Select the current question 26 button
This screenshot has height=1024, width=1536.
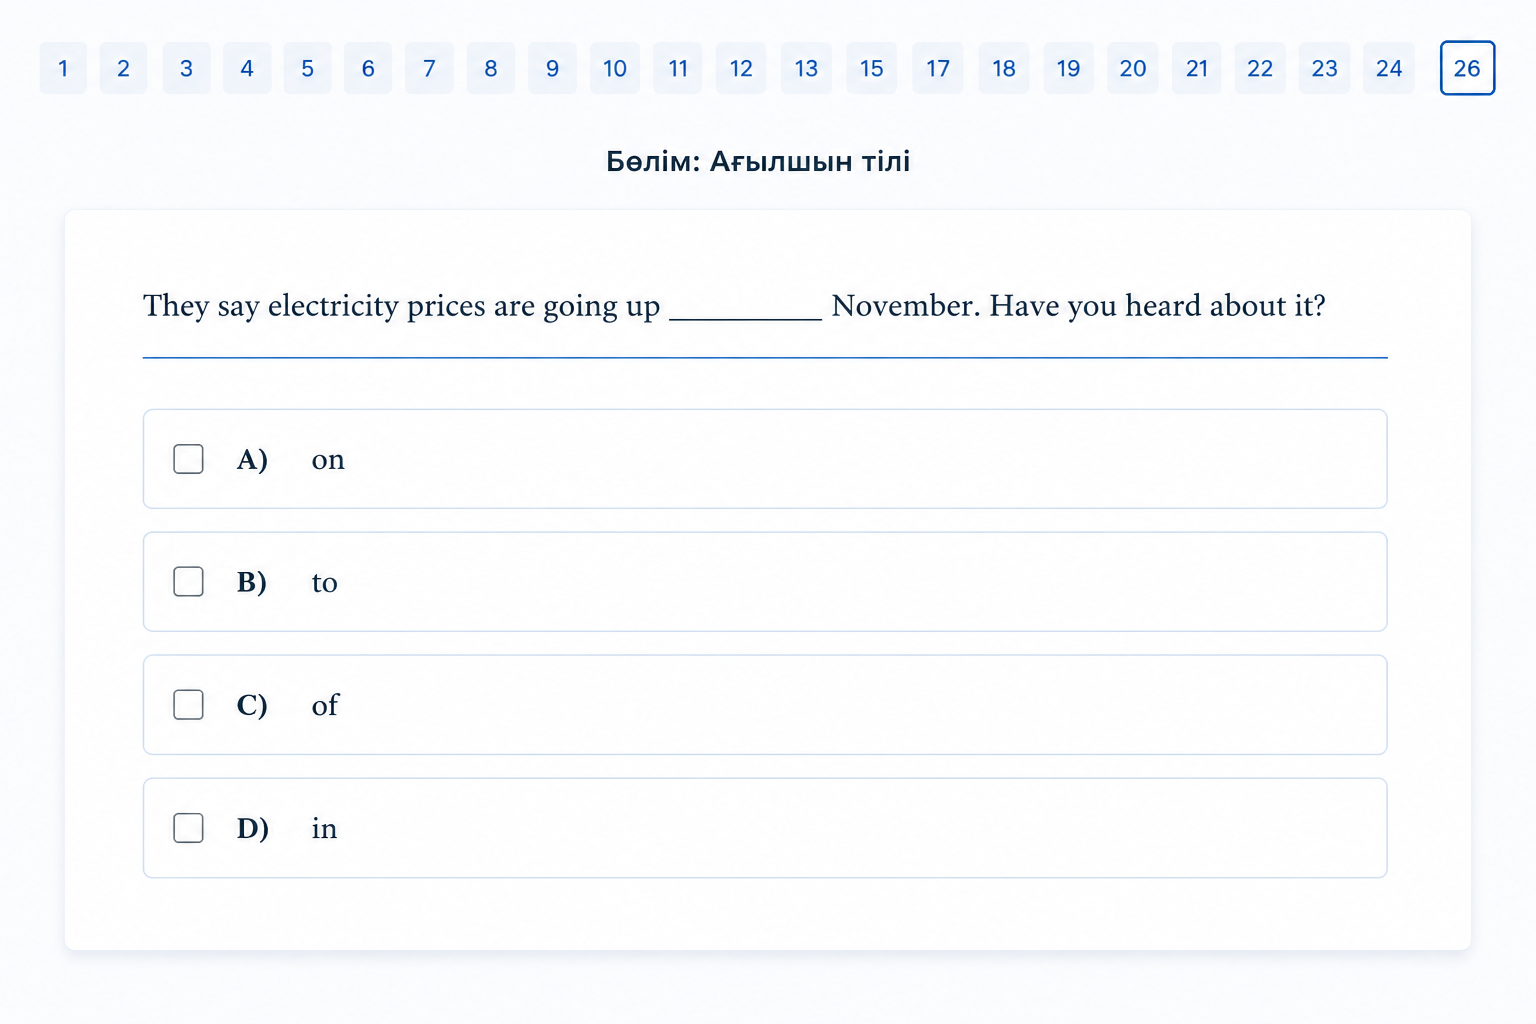pyautogui.click(x=1467, y=68)
